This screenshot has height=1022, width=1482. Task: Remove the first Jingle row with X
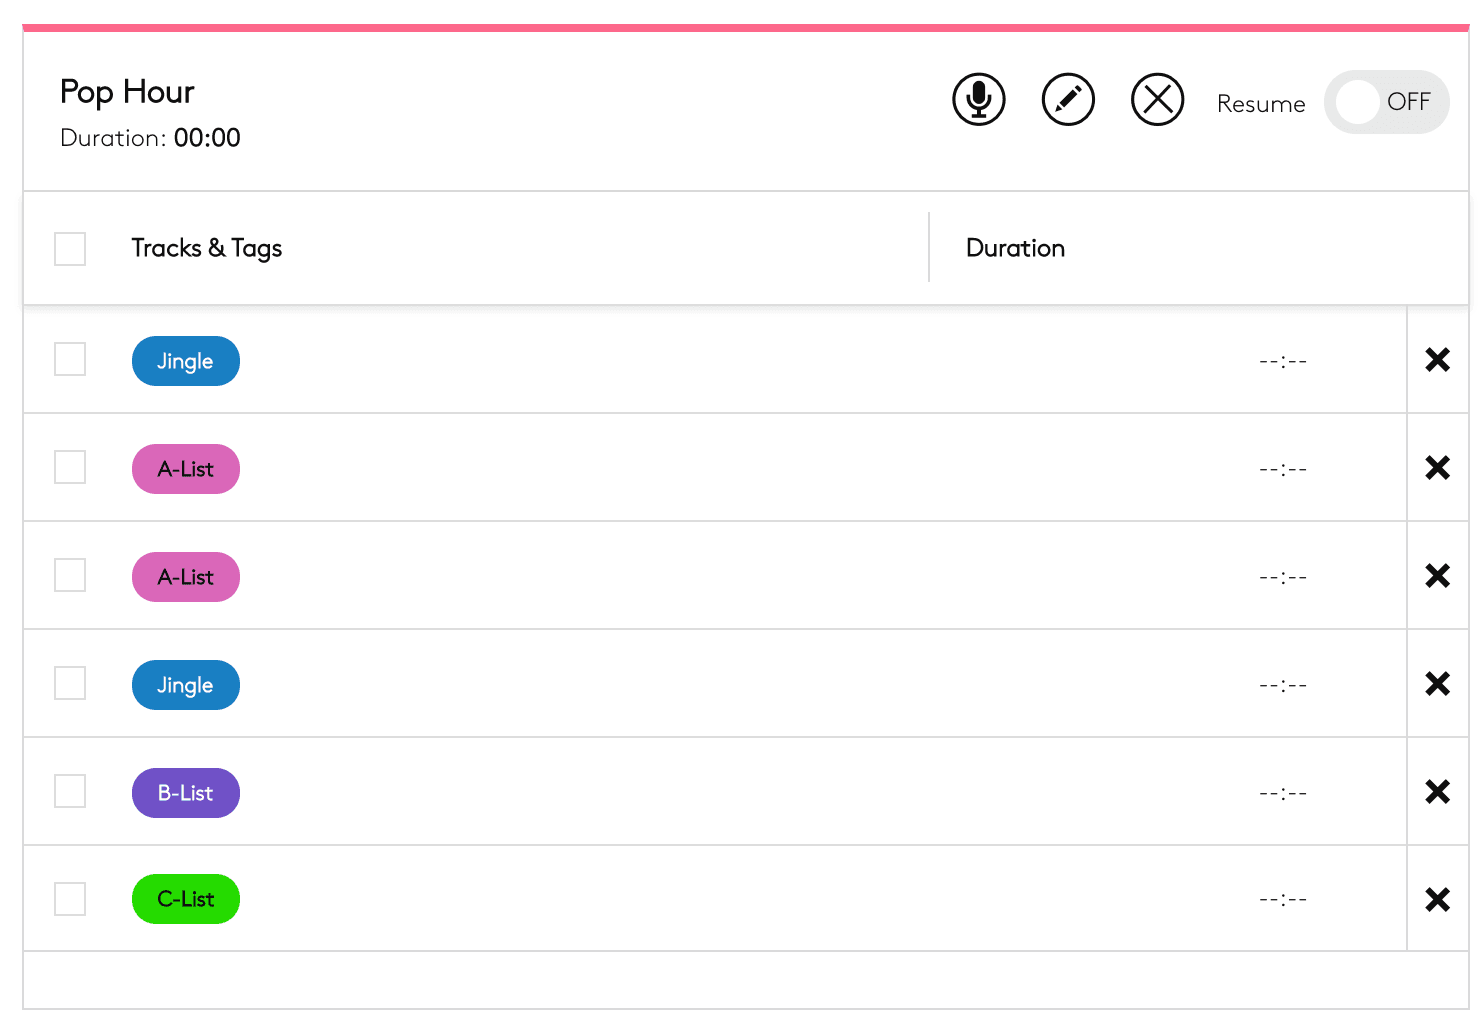point(1437,360)
